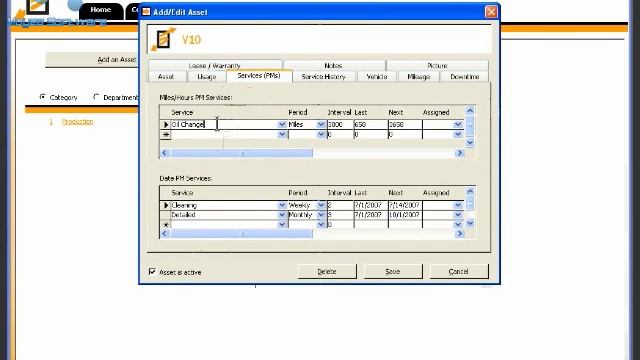This screenshot has height=360, width=640.
Task: Click the Delete button
Action: coord(327,271)
